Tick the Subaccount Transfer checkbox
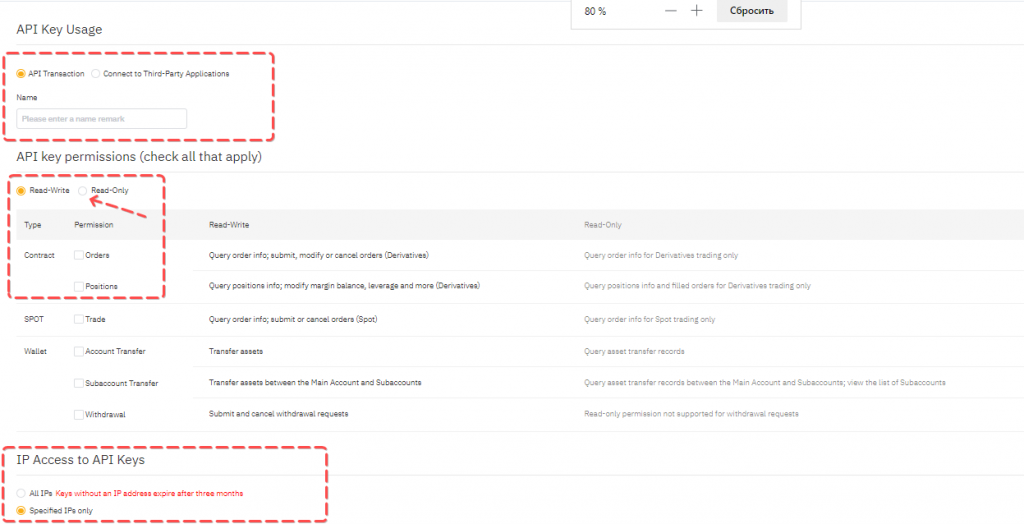Viewport: 1024px width, 524px height. [x=78, y=383]
